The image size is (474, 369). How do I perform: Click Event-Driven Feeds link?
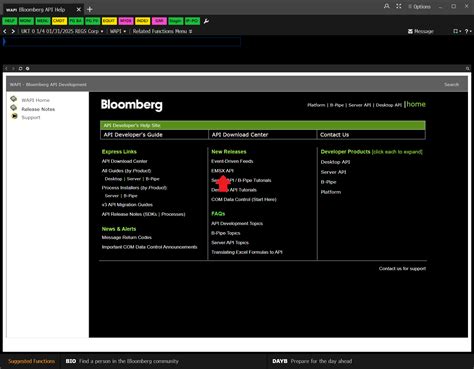pyautogui.click(x=232, y=161)
